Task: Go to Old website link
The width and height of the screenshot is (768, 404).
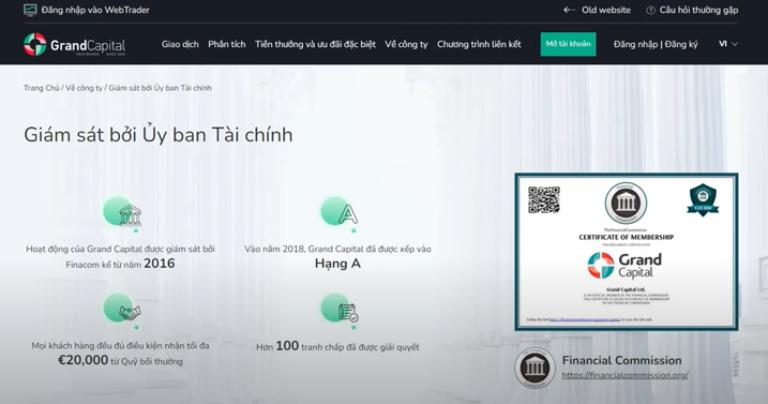Action: tap(606, 10)
